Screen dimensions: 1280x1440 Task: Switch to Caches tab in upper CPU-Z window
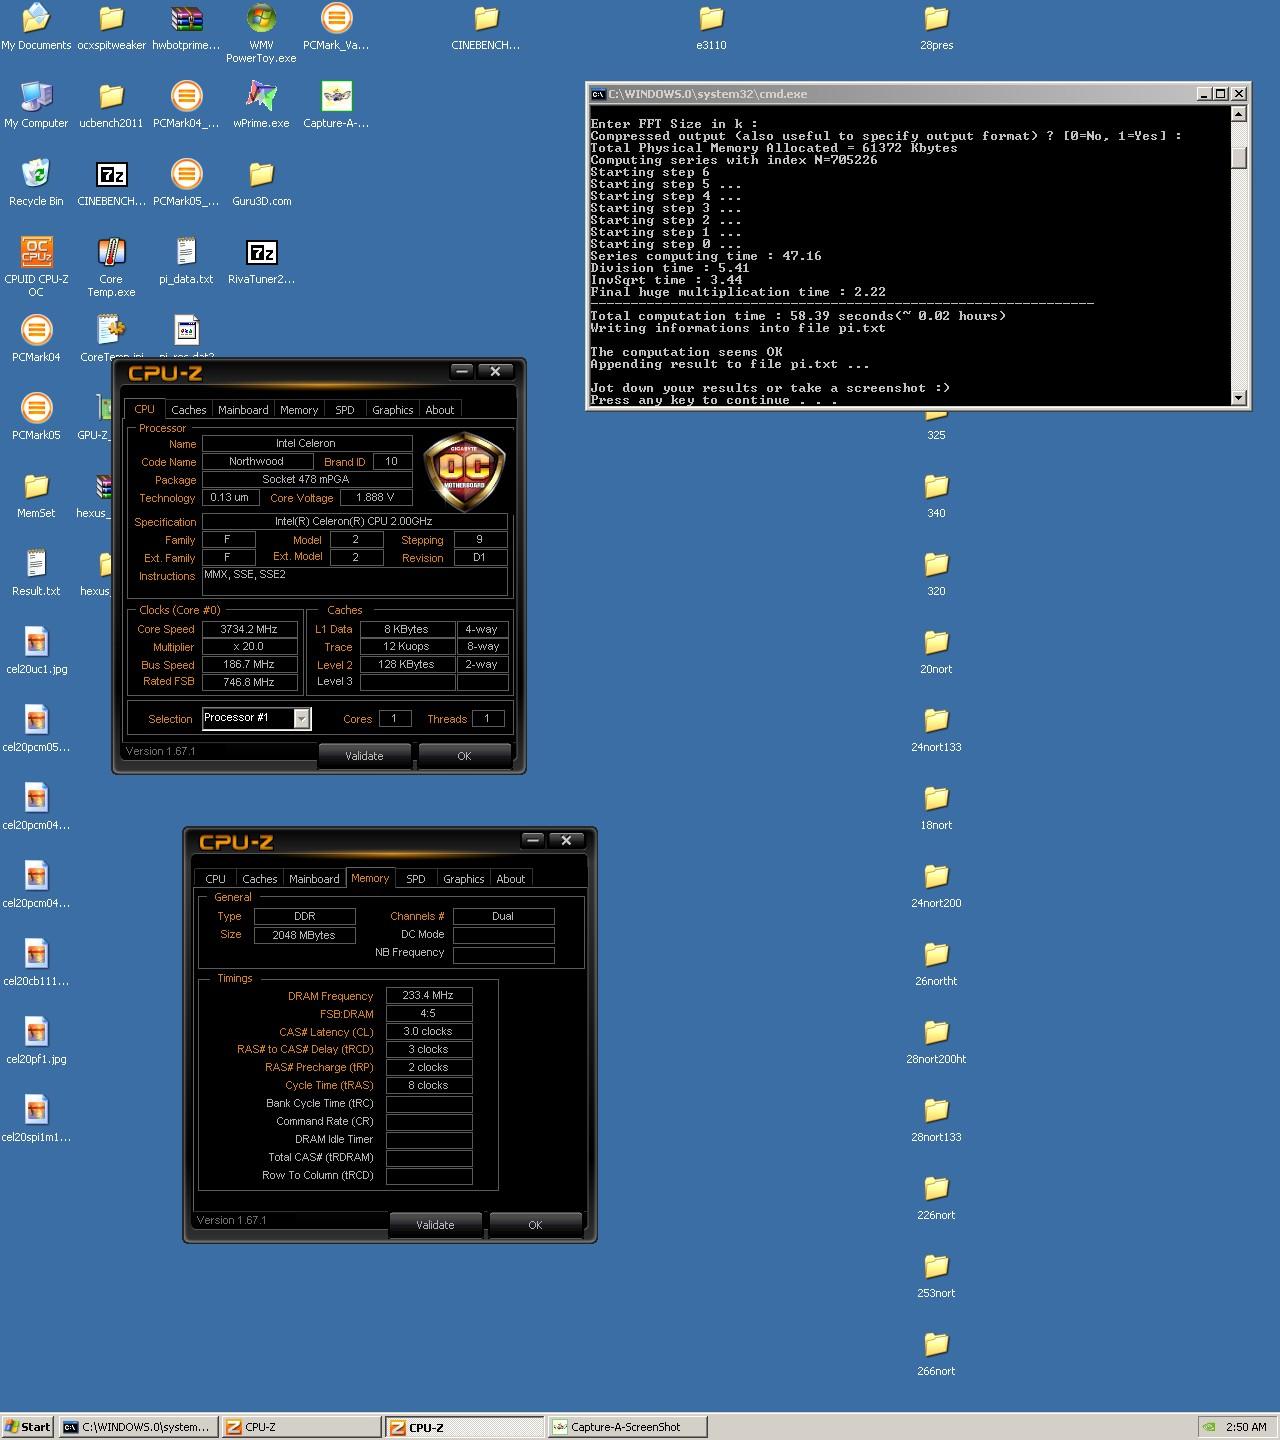tap(188, 410)
